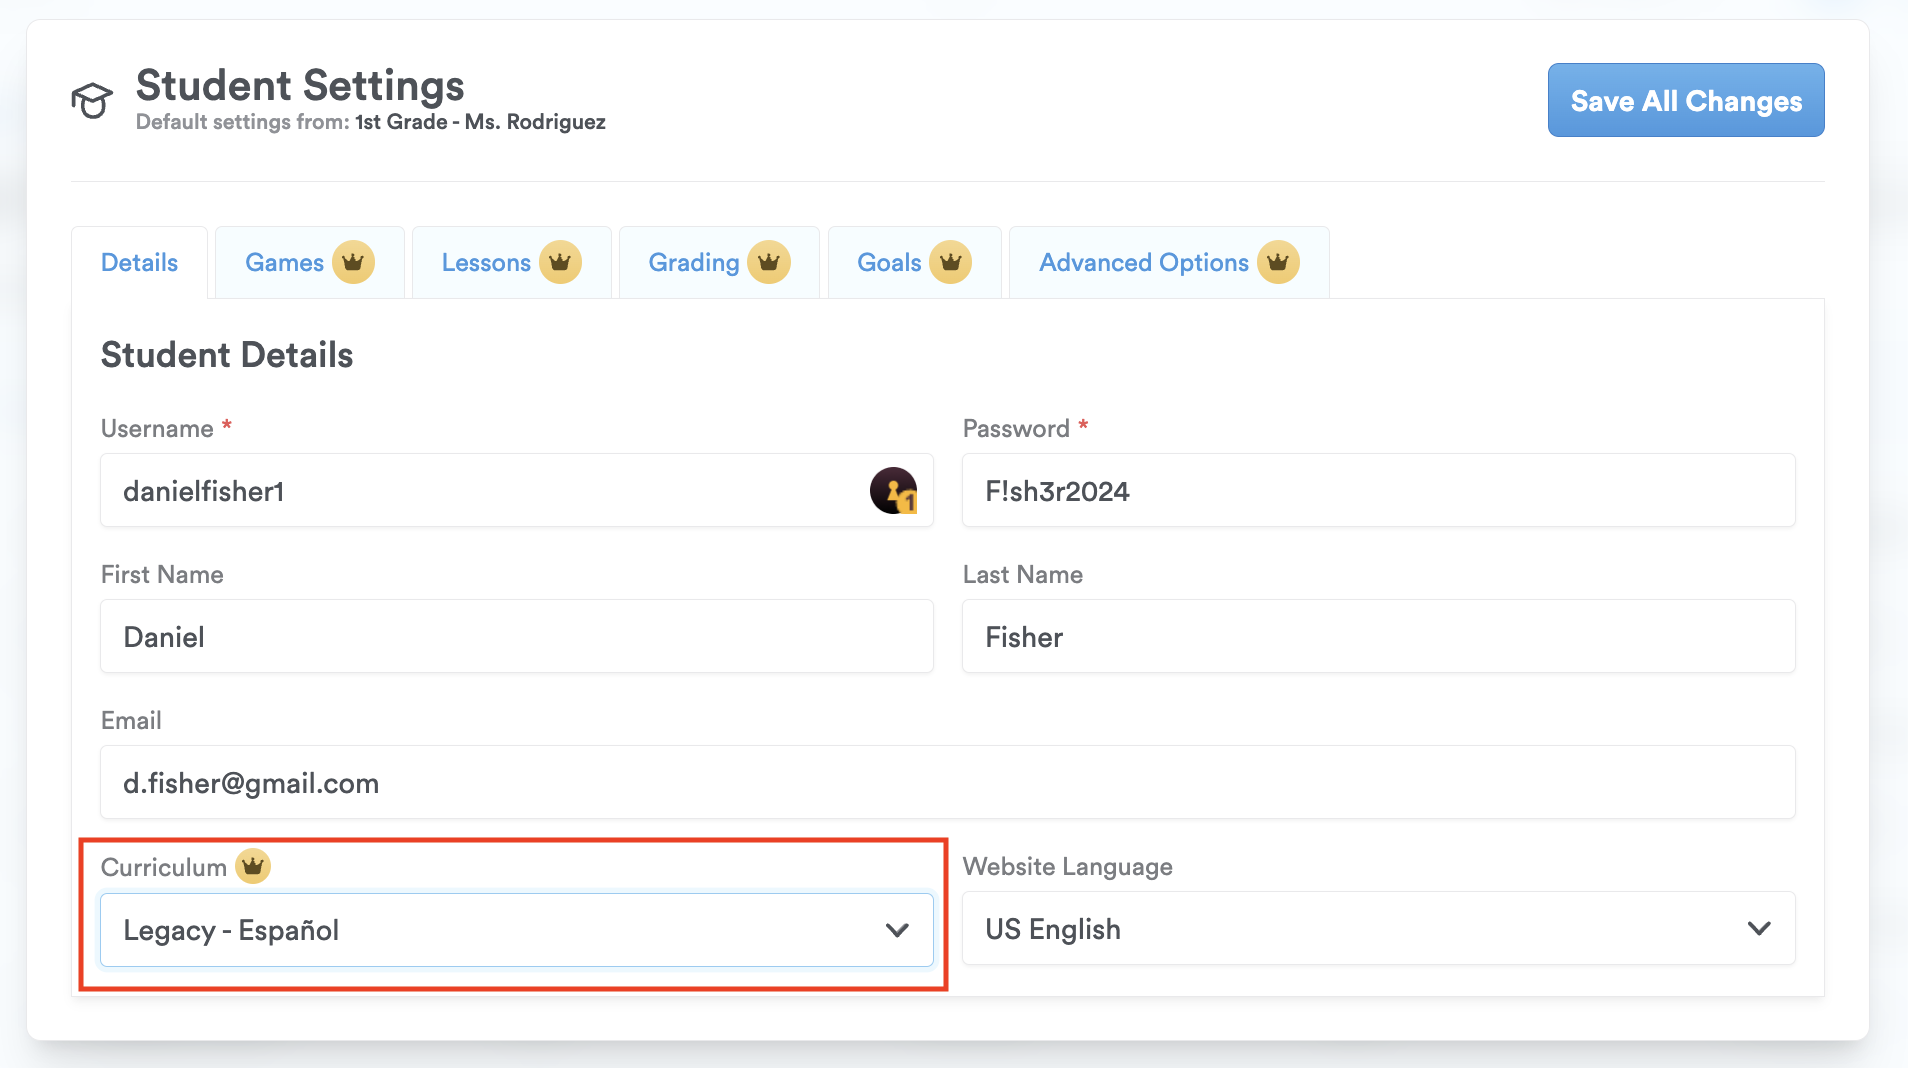Open the Games tab
This screenshot has width=1908, height=1068.
pyautogui.click(x=284, y=263)
